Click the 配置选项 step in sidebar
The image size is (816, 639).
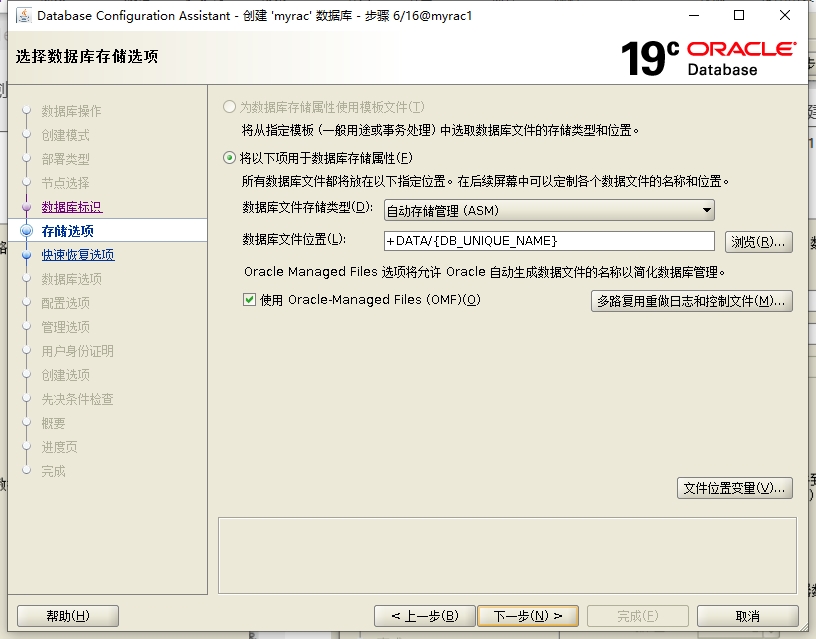(x=66, y=303)
